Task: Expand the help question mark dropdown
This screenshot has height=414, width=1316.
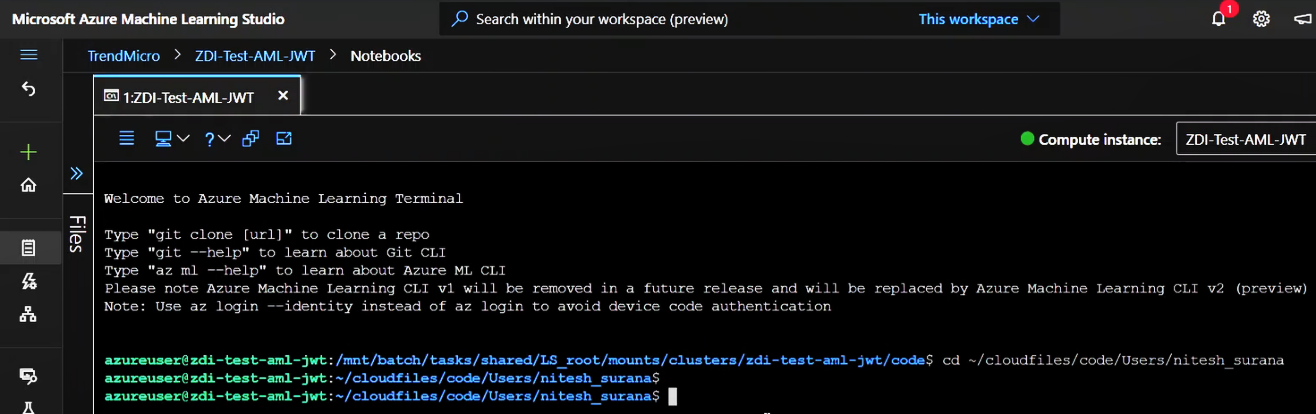Action: (217, 139)
